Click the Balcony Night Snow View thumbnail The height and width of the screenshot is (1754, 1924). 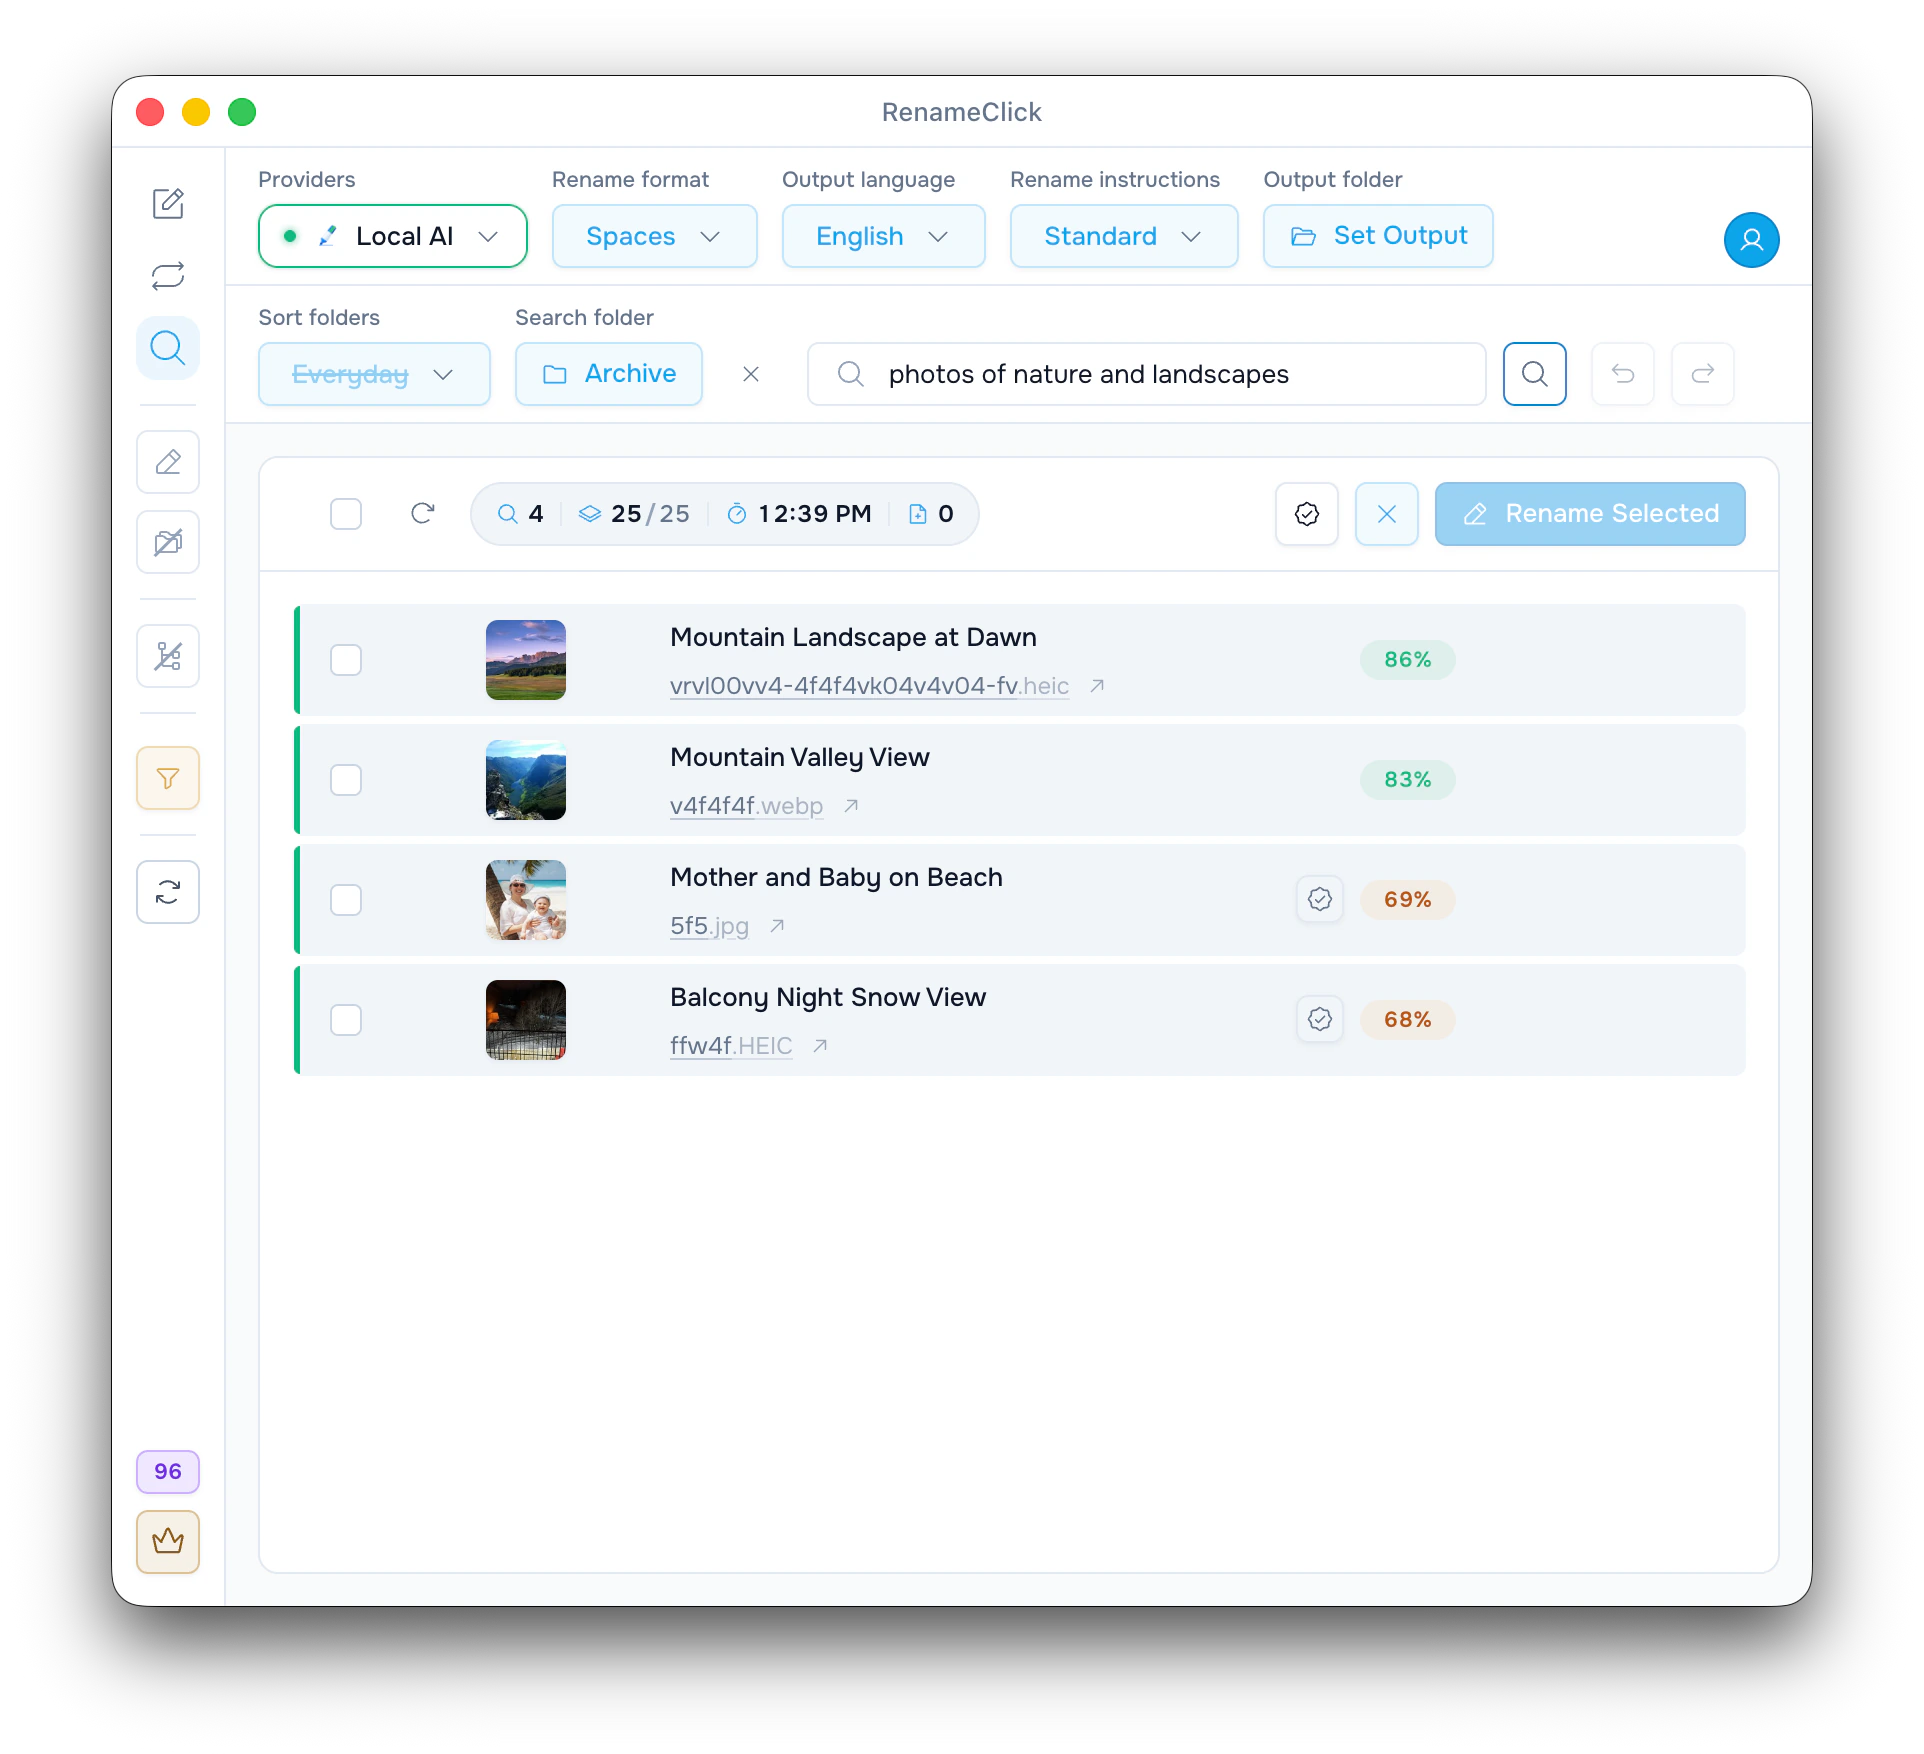(526, 1020)
